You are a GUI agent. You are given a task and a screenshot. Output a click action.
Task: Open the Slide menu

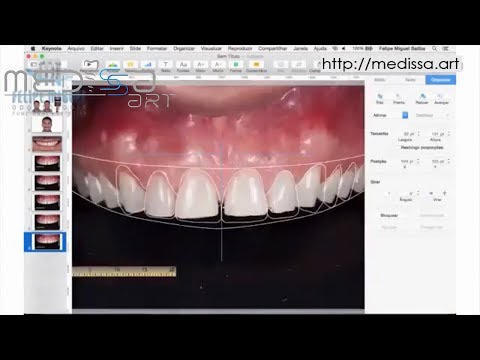coord(135,49)
